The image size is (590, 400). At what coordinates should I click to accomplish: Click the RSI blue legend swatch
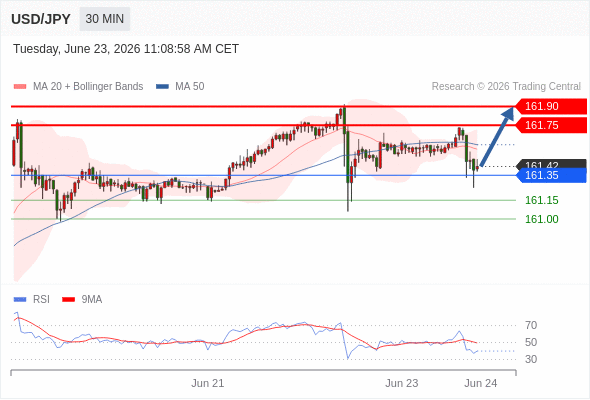click(20, 300)
